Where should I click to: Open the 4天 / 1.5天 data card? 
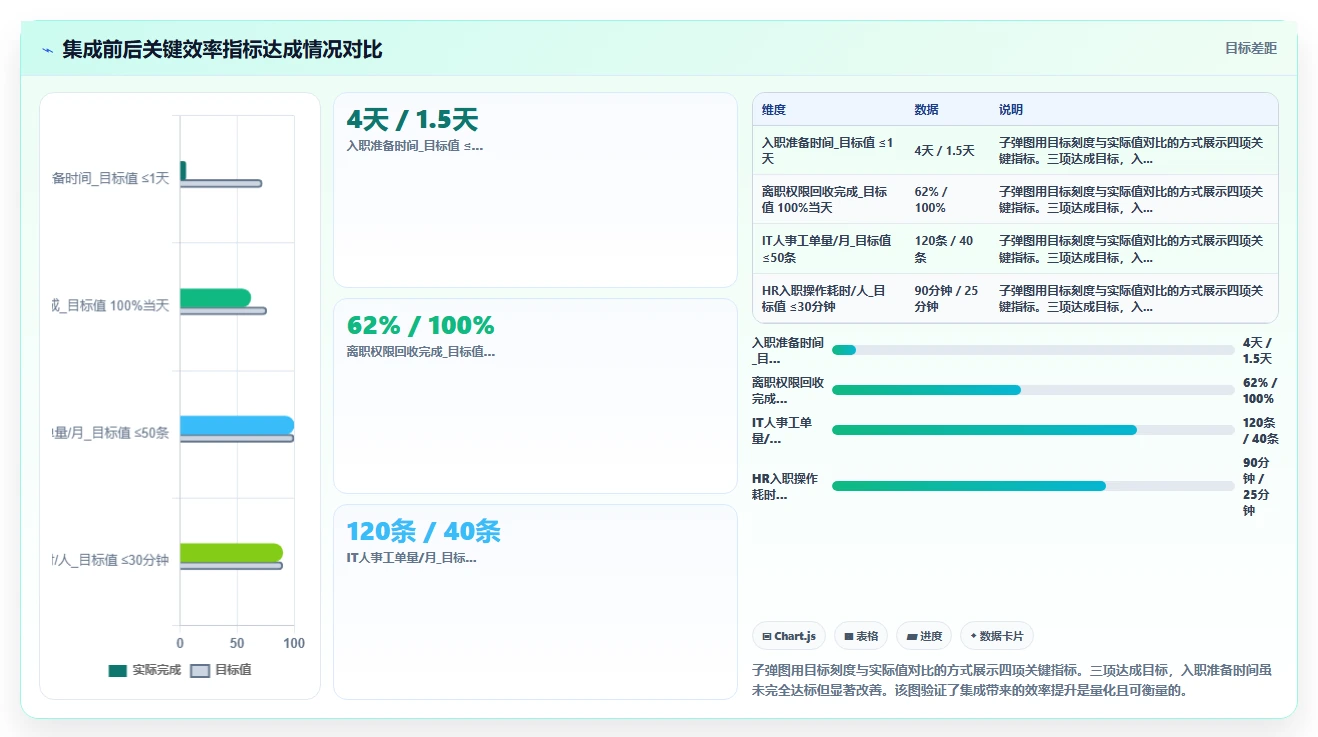(535, 190)
